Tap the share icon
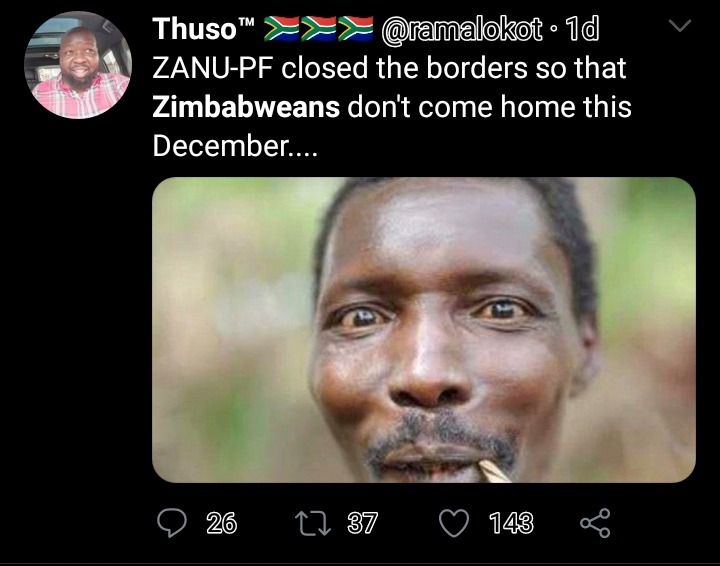 (x=595, y=523)
